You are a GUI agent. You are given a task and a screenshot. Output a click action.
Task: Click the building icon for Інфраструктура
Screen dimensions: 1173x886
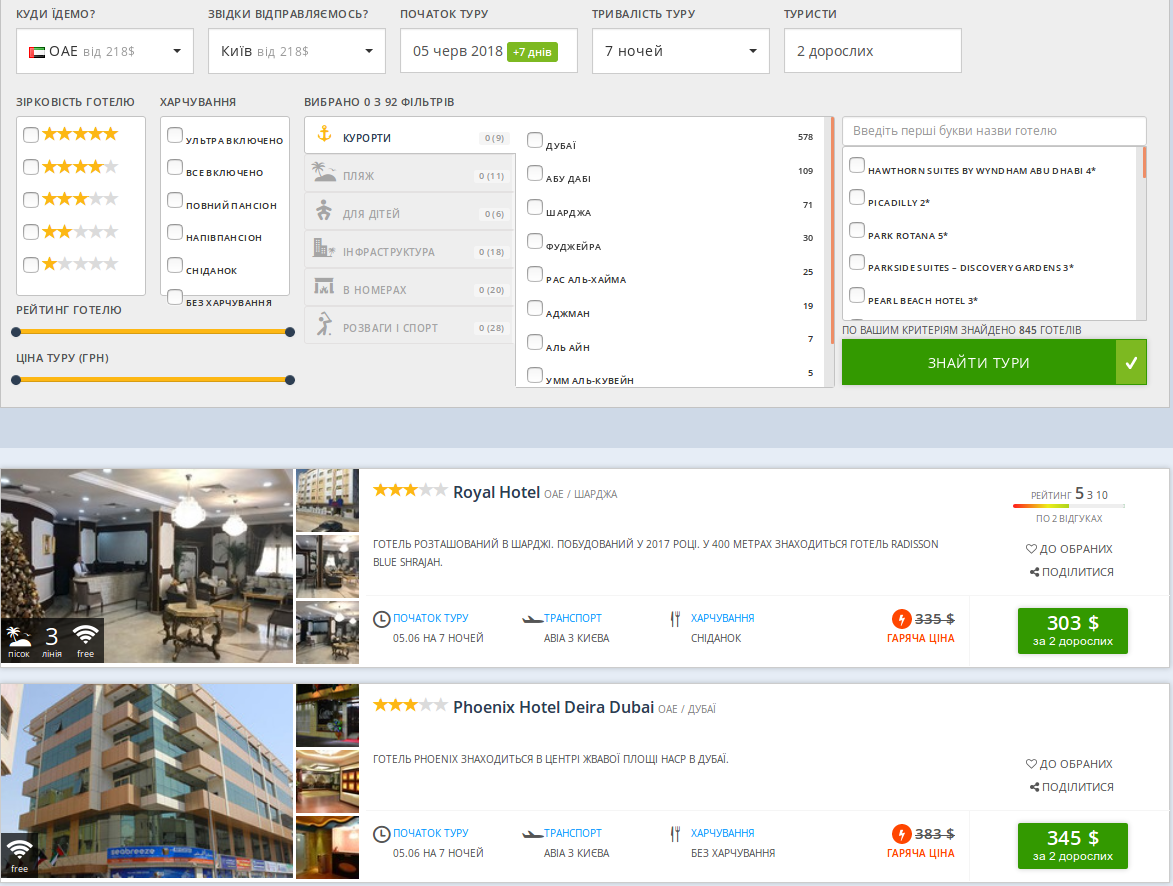323,250
